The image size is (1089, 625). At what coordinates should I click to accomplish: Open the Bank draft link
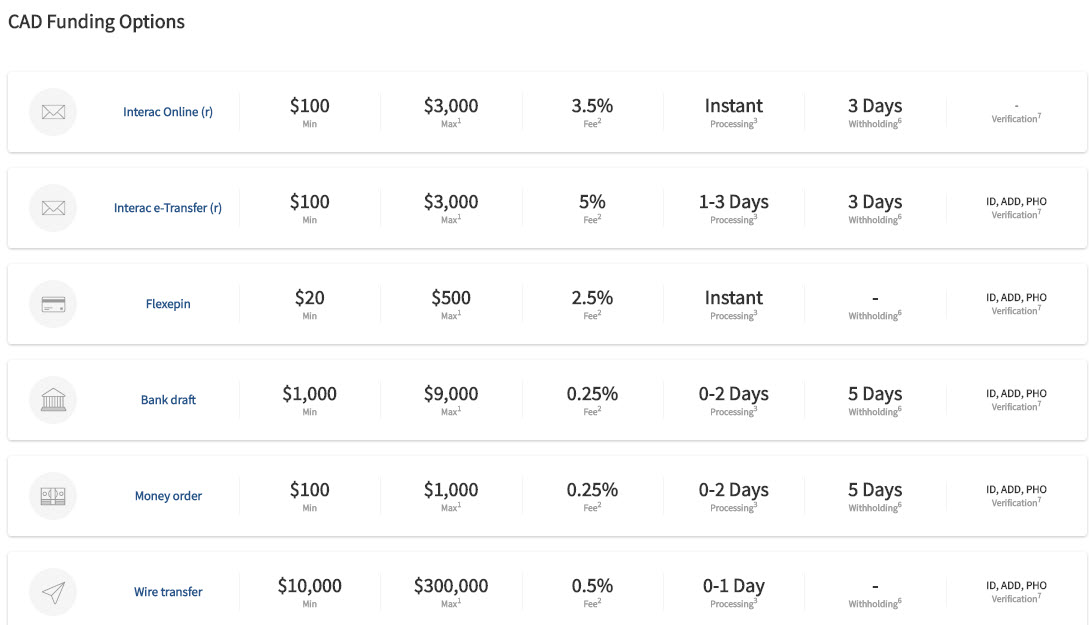pyautogui.click(x=168, y=400)
